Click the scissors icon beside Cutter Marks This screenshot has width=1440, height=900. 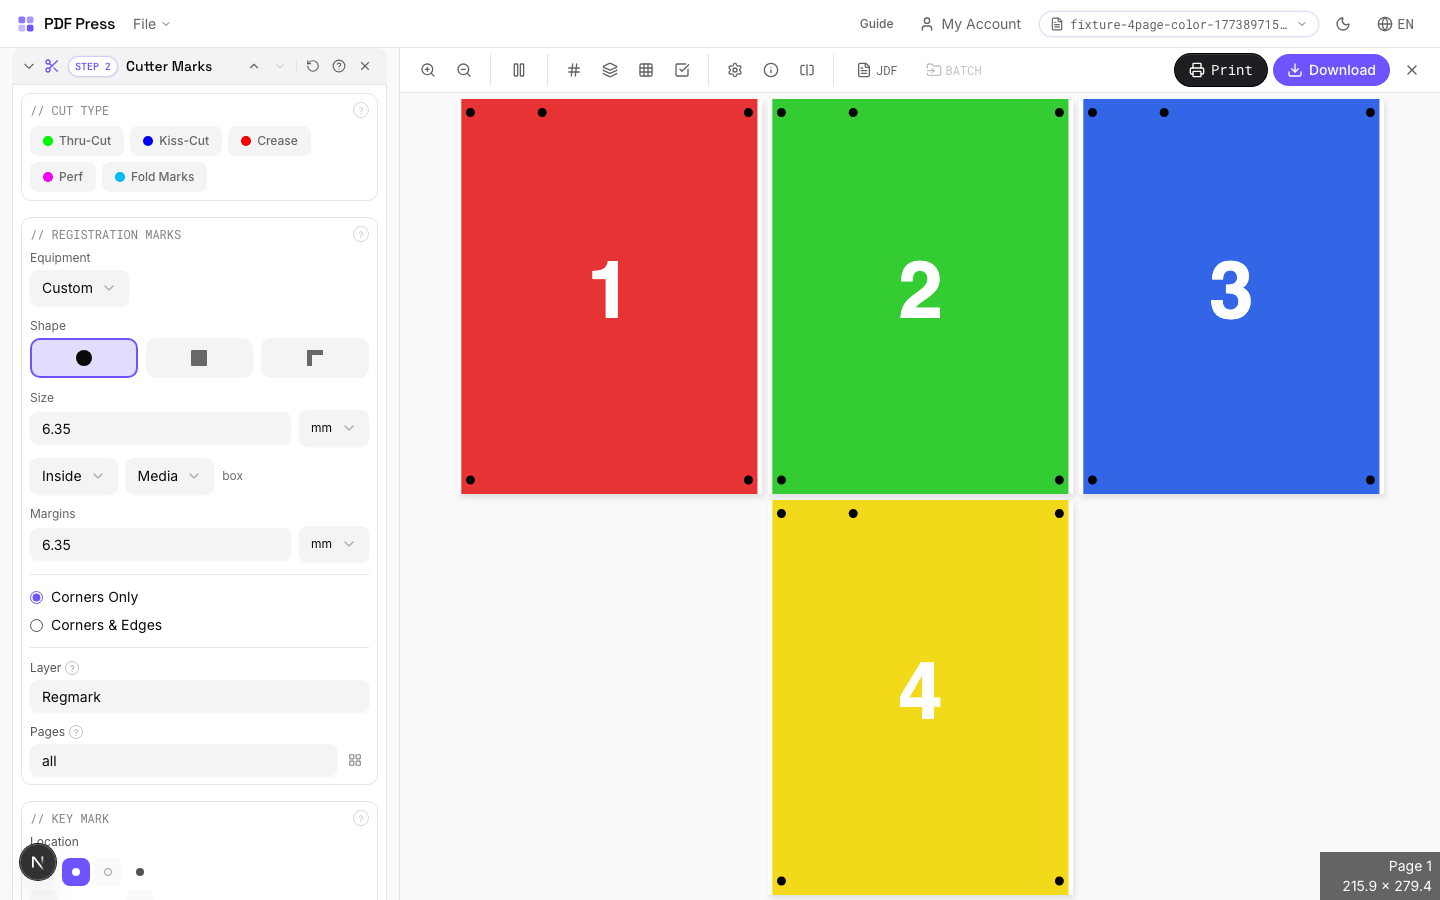click(51, 66)
